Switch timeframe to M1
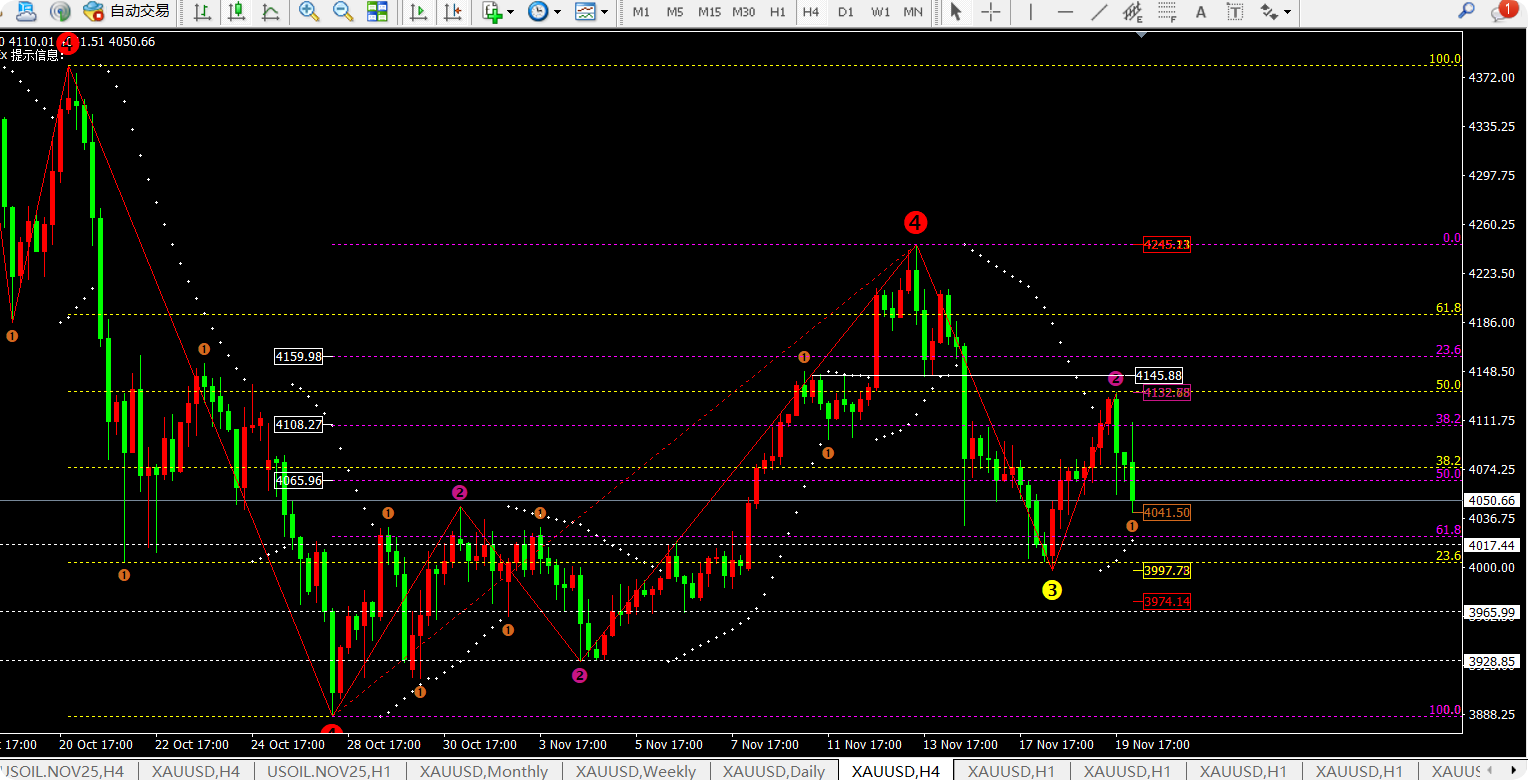The width and height of the screenshot is (1528, 780). (x=641, y=12)
